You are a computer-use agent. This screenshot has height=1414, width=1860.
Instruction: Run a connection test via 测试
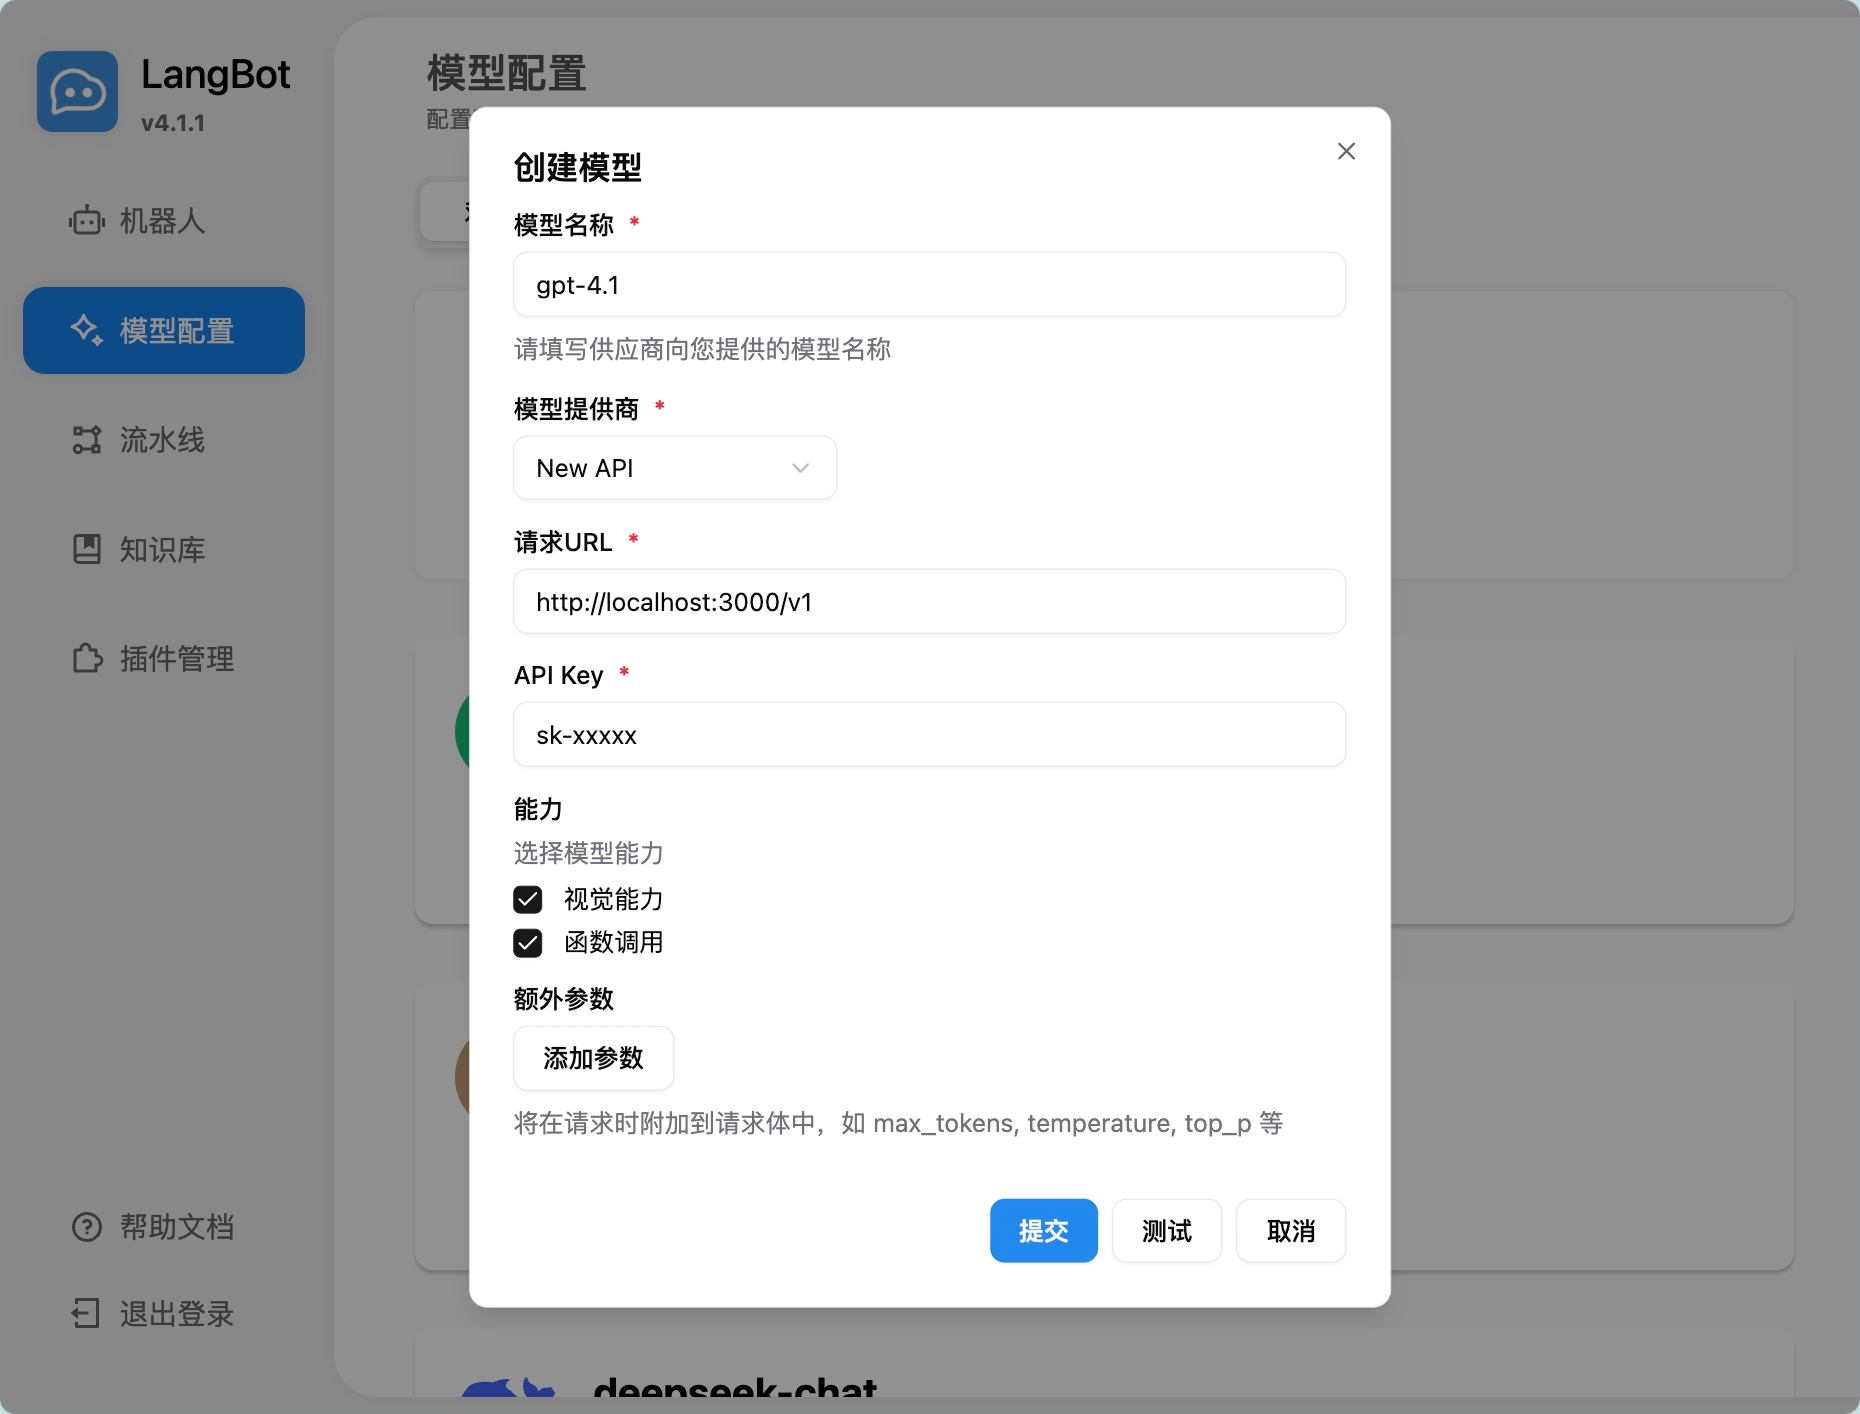click(x=1166, y=1231)
